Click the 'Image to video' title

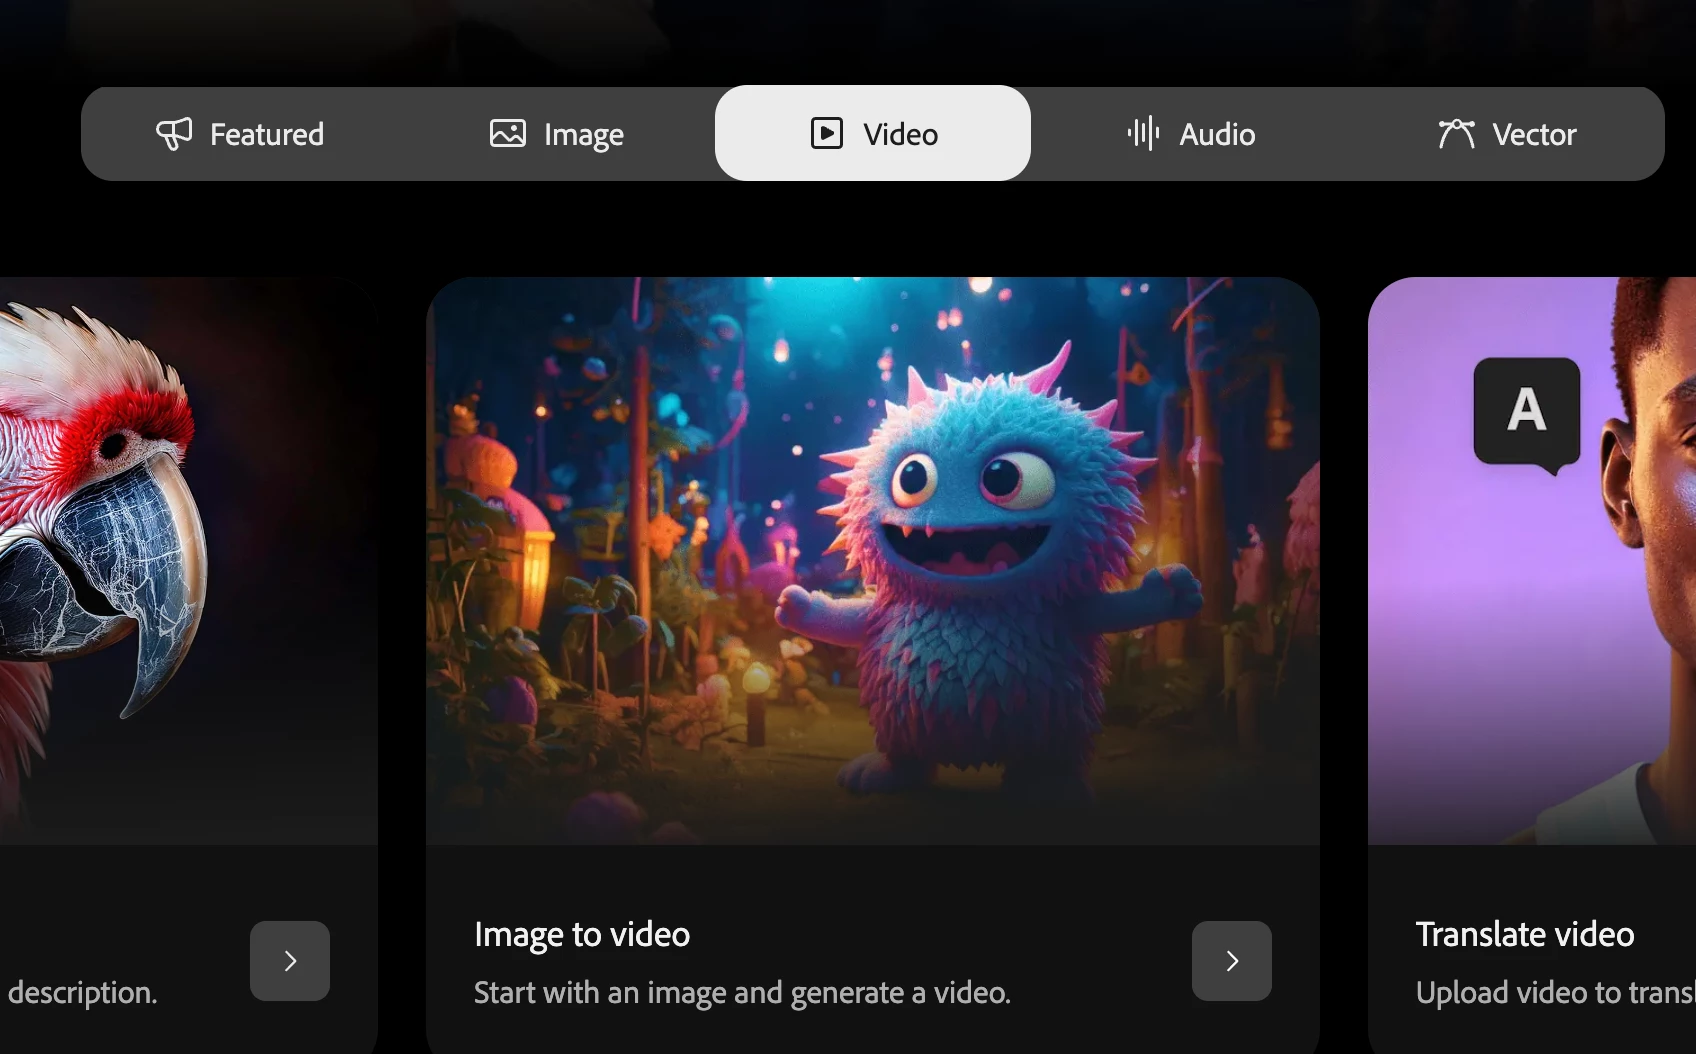(x=582, y=935)
